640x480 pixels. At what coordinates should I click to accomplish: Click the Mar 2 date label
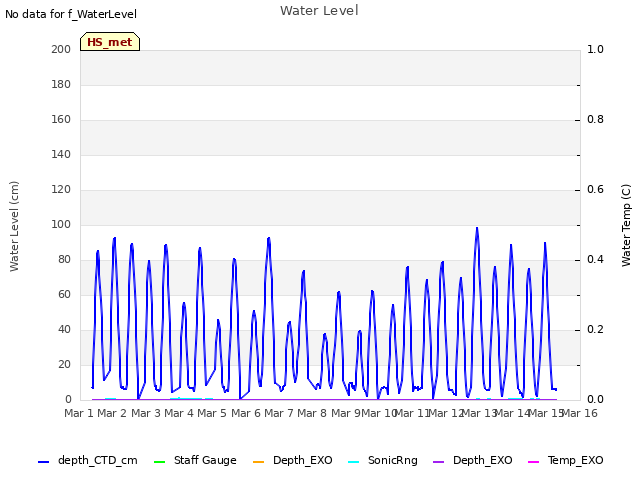click(x=112, y=413)
